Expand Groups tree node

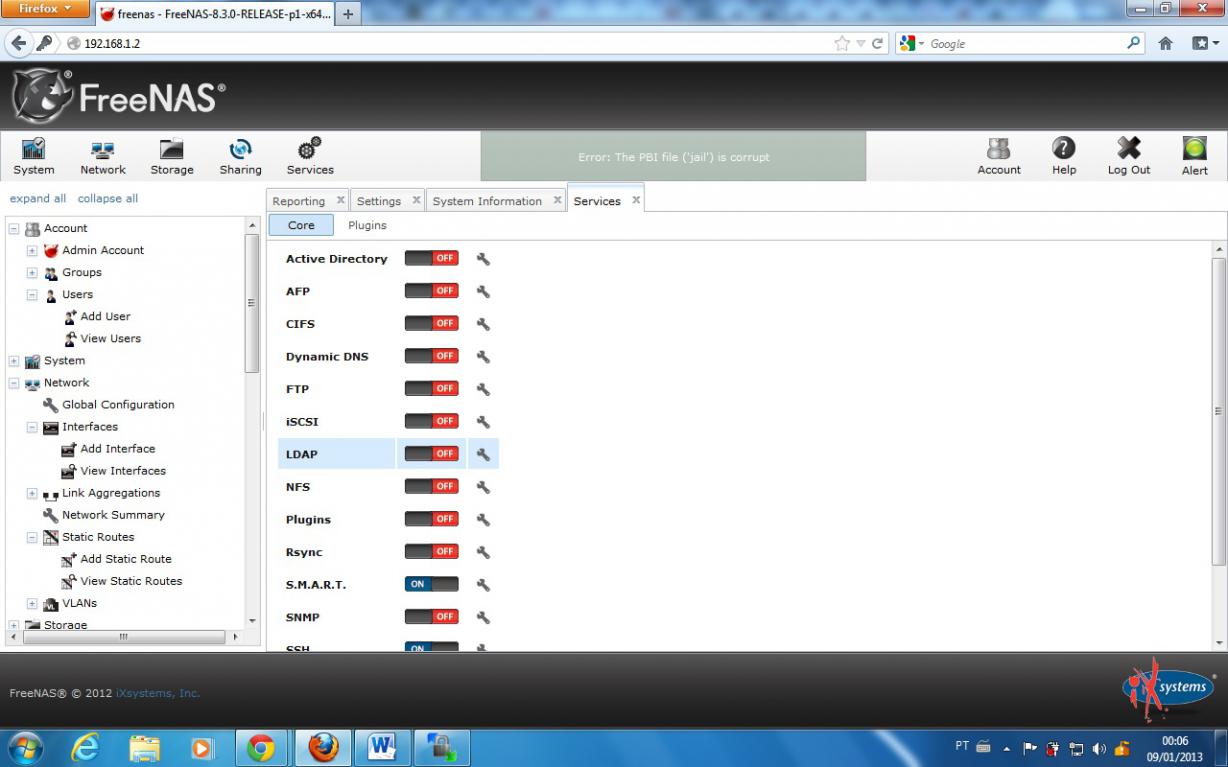pos(32,273)
